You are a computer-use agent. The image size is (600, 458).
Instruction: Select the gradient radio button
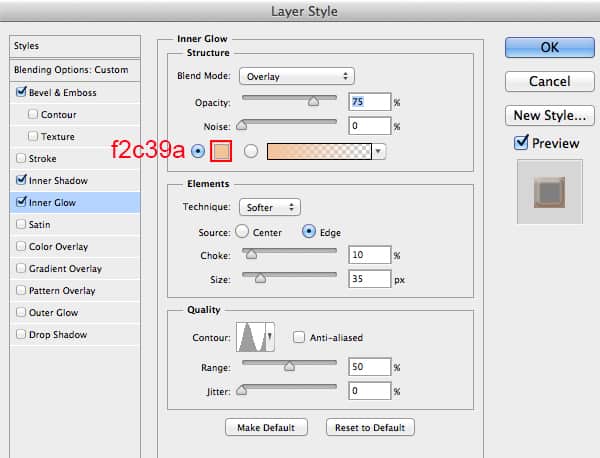251,151
